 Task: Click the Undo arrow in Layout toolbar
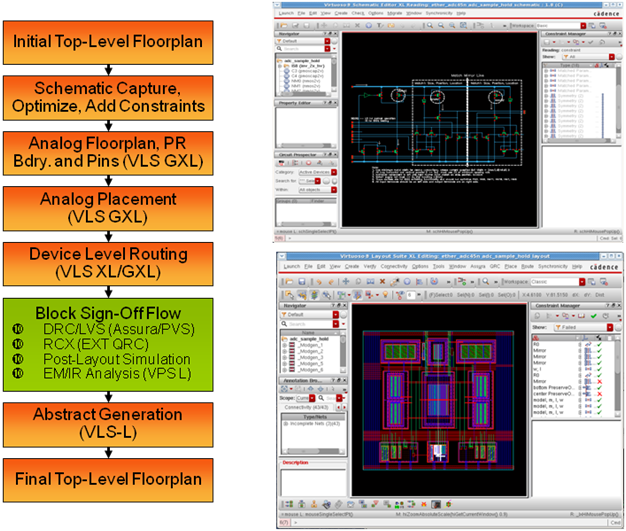tap(319, 281)
